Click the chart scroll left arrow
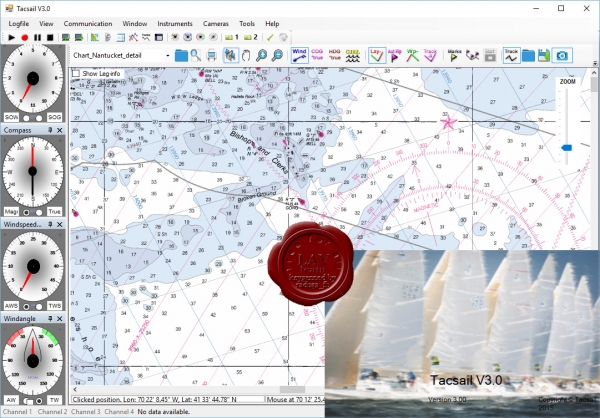 75,389
